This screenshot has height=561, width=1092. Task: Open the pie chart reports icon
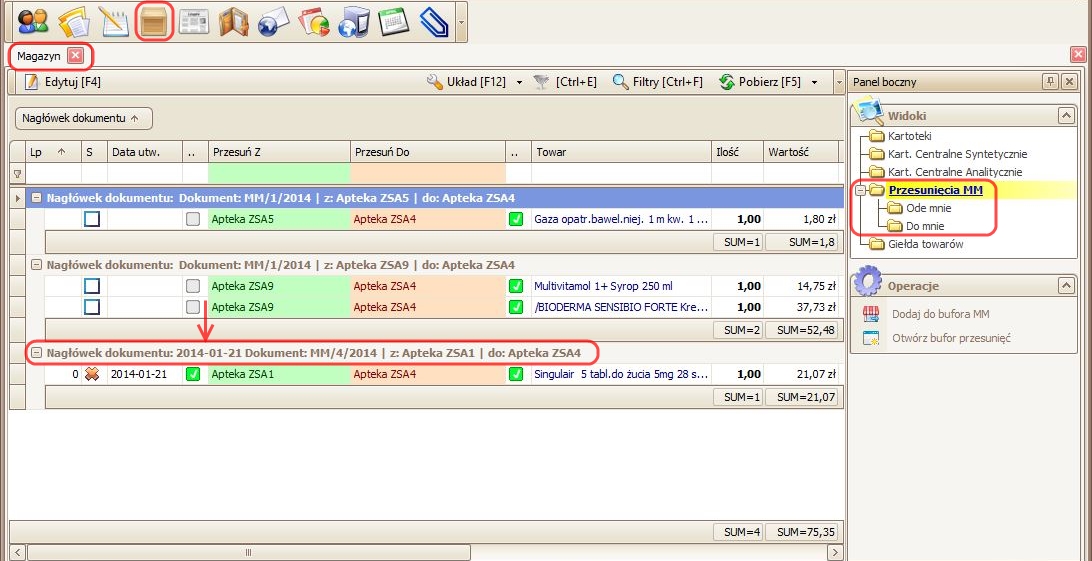314,21
